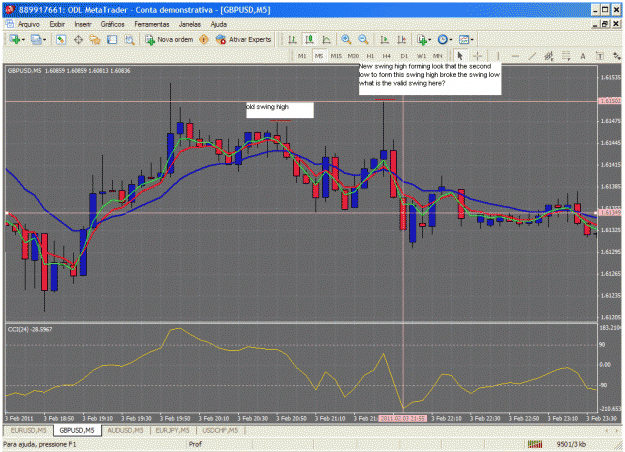Select the M5 timeframe
This screenshot has height=452, width=625.
[319, 56]
